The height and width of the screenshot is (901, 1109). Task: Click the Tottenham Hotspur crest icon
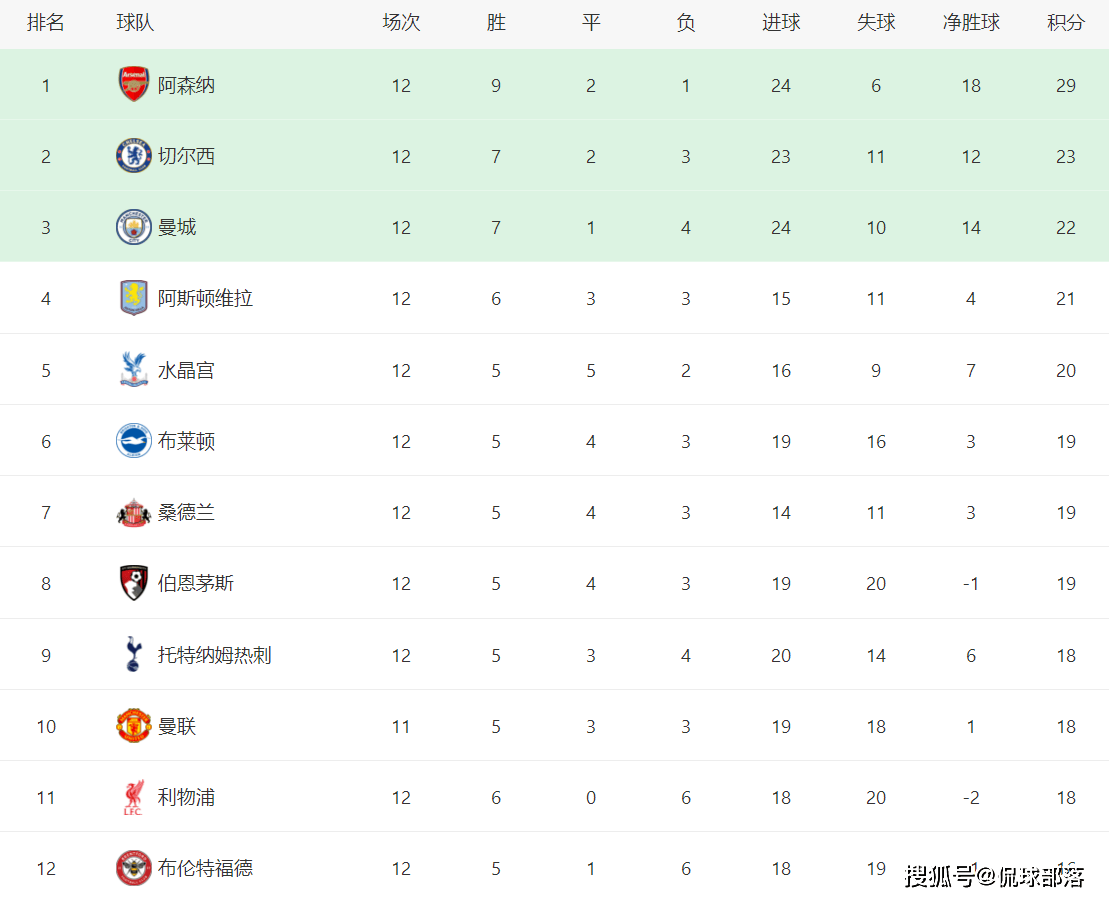pyautogui.click(x=133, y=655)
